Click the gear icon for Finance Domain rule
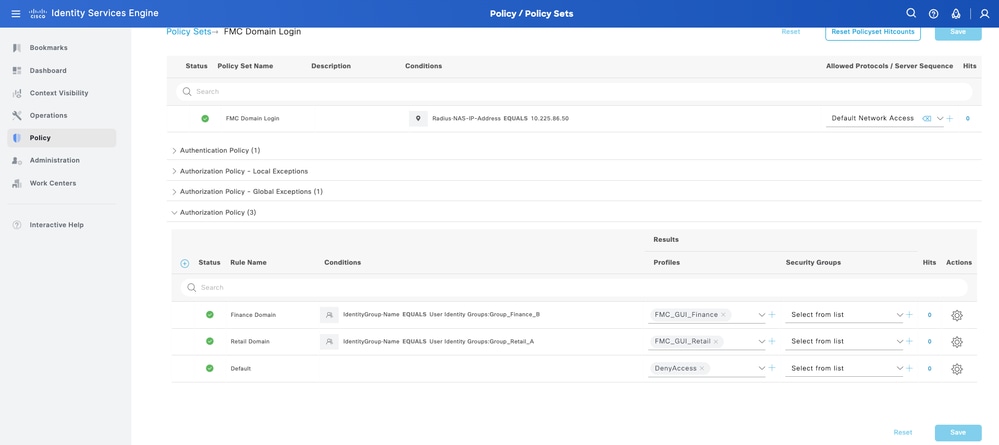 click(957, 315)
